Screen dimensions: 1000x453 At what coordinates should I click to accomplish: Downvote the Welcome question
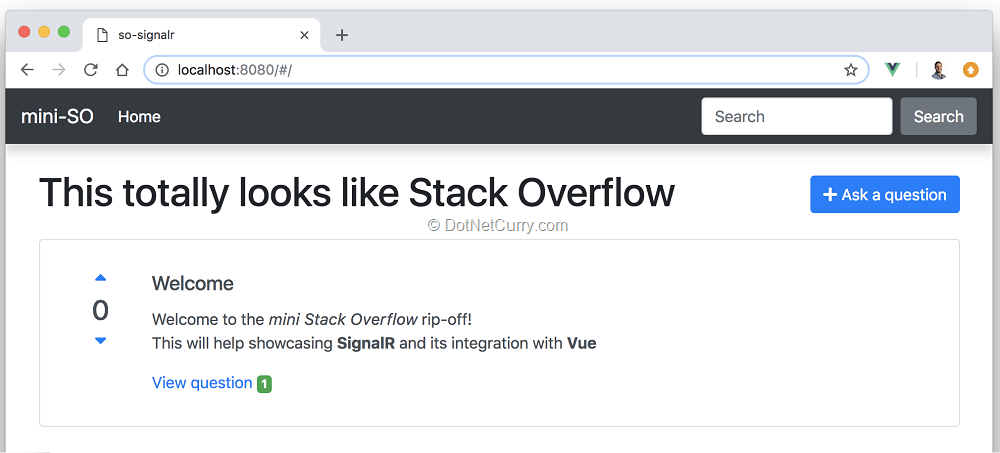tap(101, 341)
